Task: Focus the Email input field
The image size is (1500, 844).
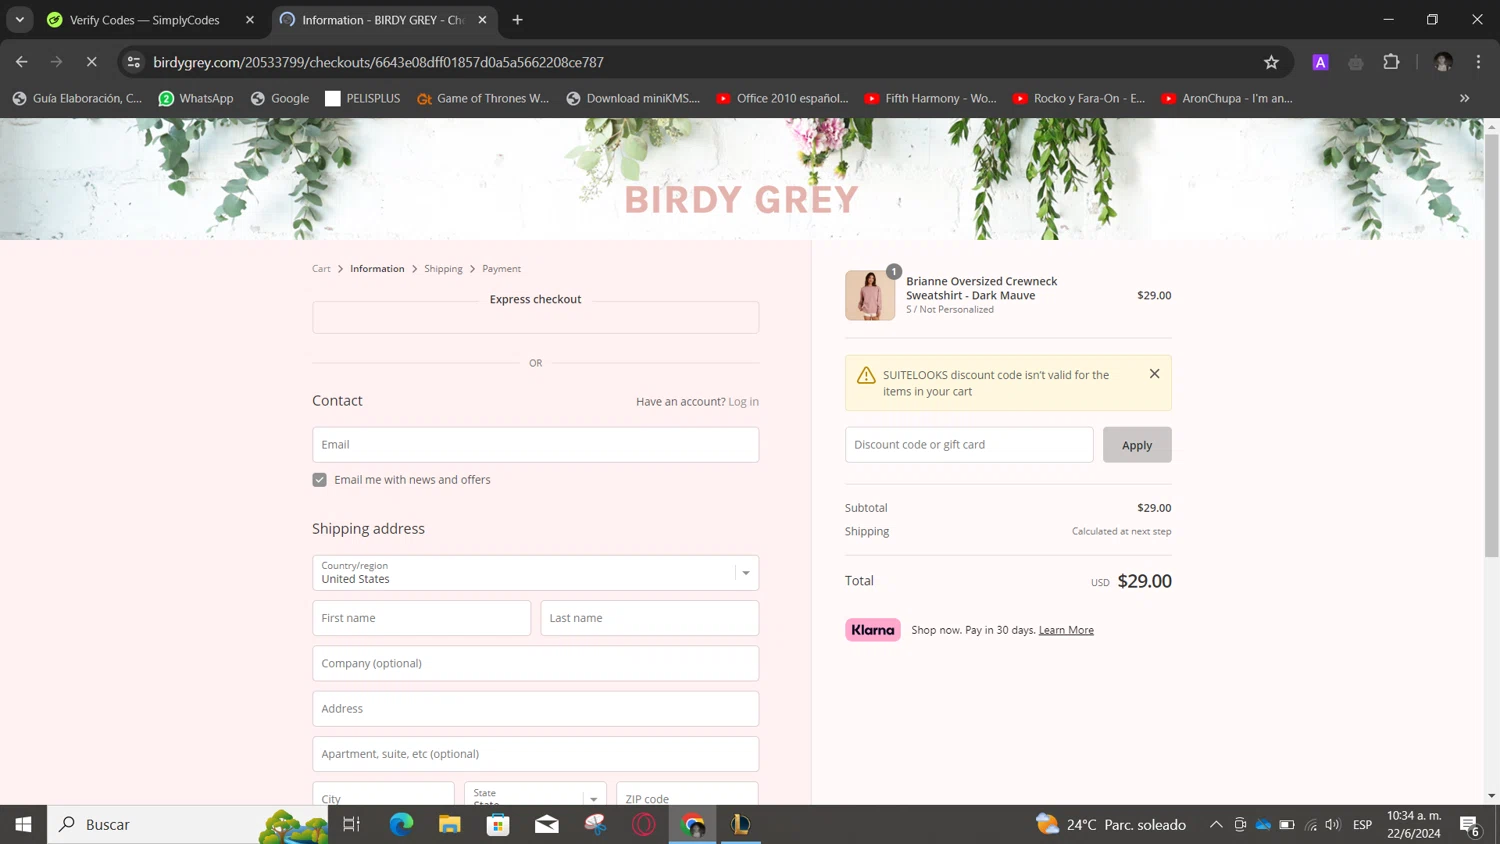Action: pos(535,445)
